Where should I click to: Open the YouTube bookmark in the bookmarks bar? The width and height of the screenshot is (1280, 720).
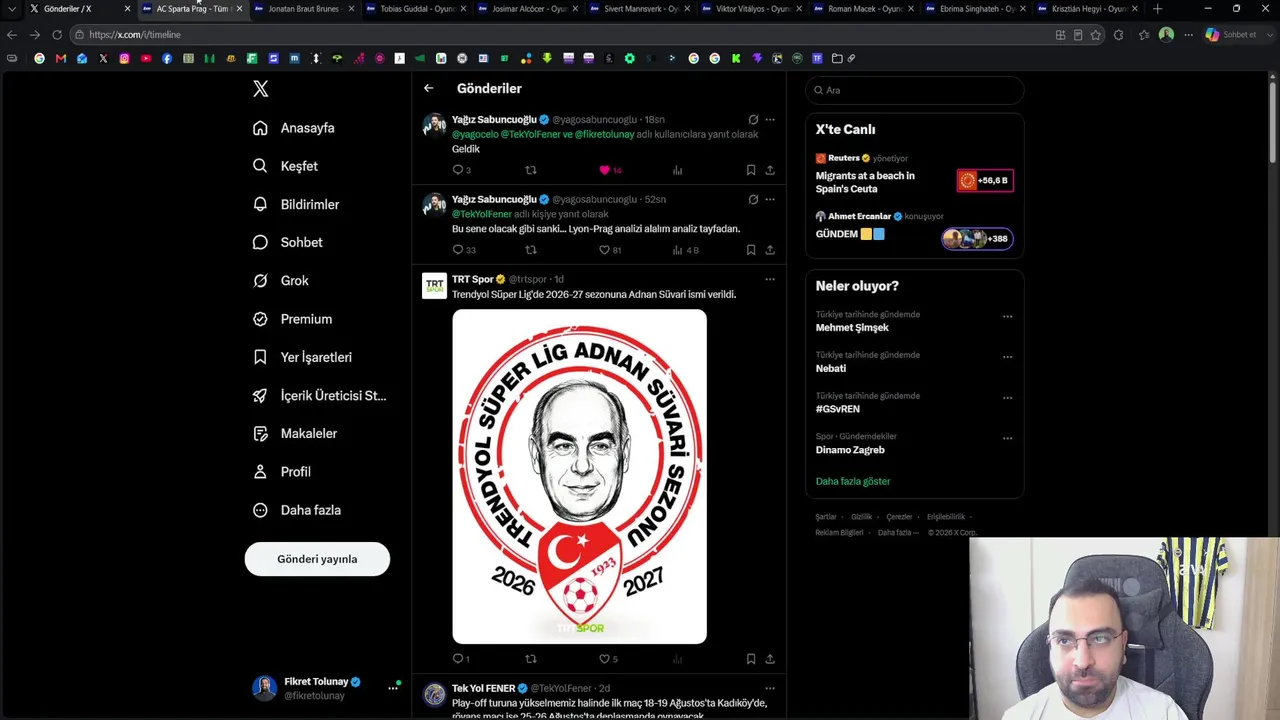pos(145,58)
